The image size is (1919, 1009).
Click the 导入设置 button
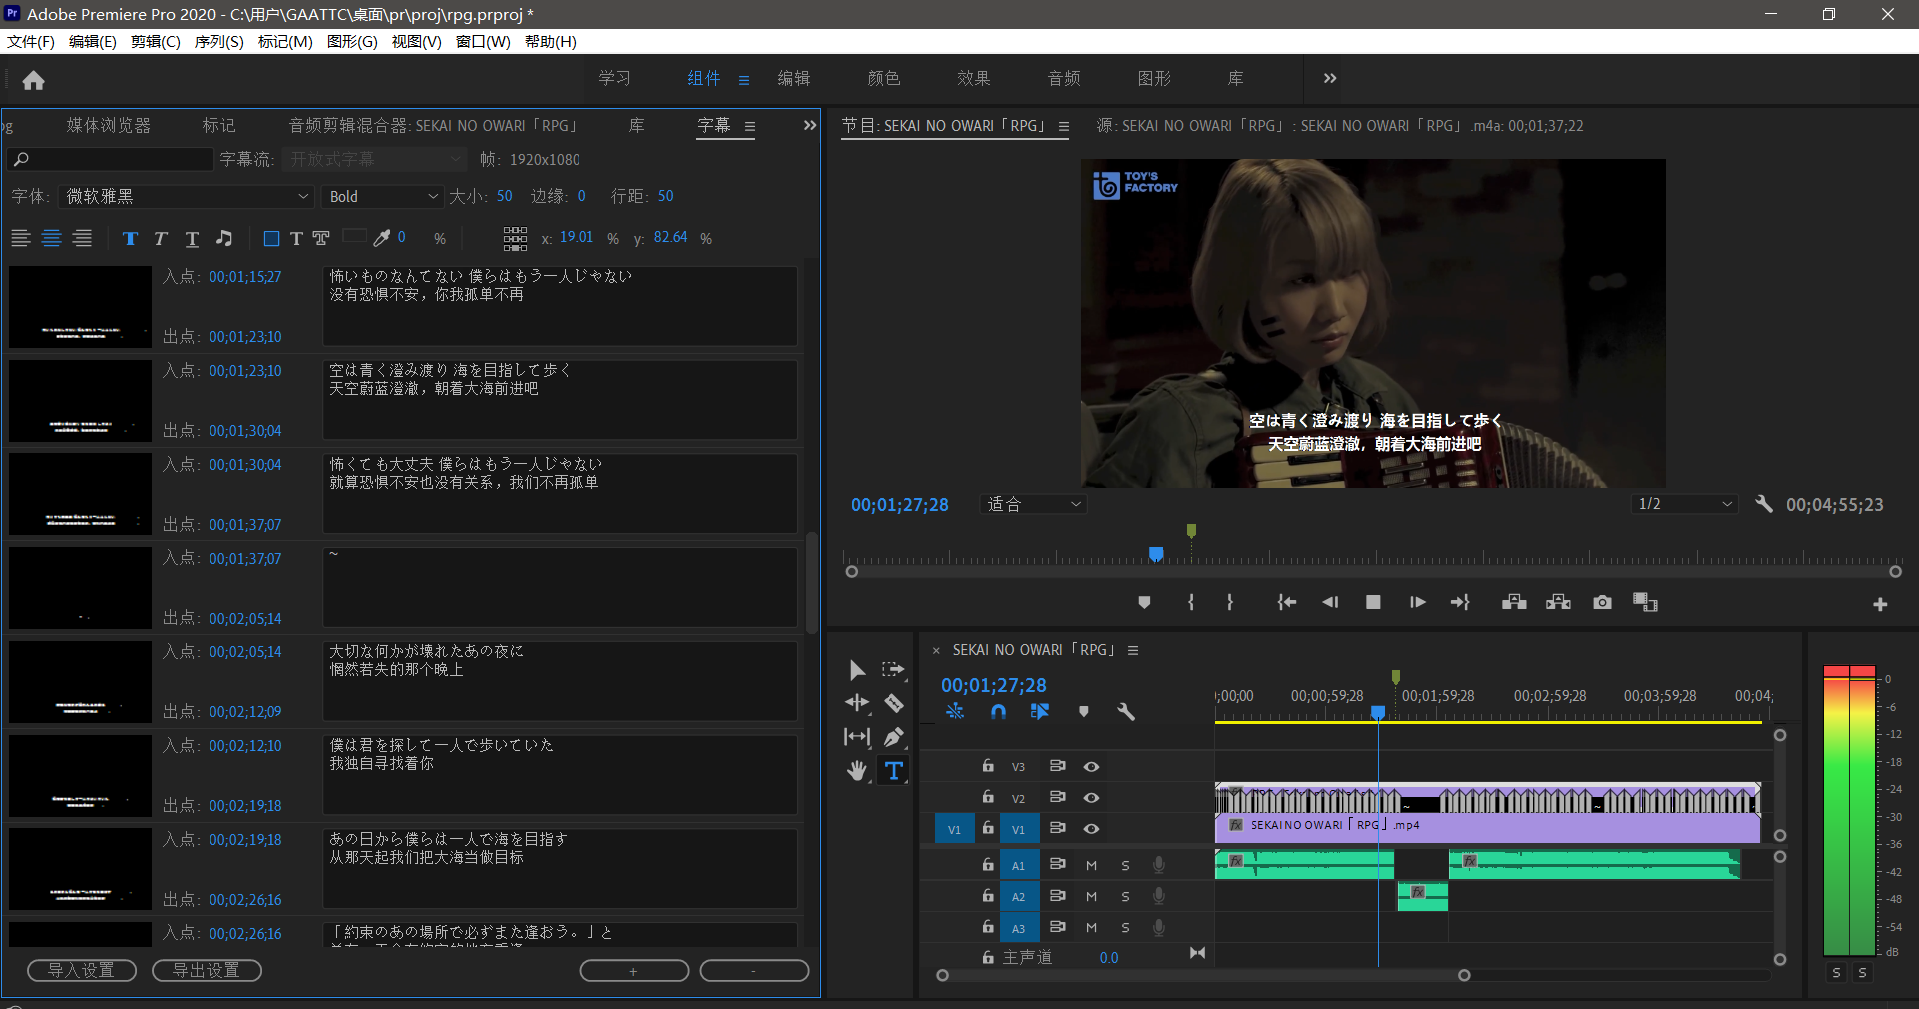[81, 970]
